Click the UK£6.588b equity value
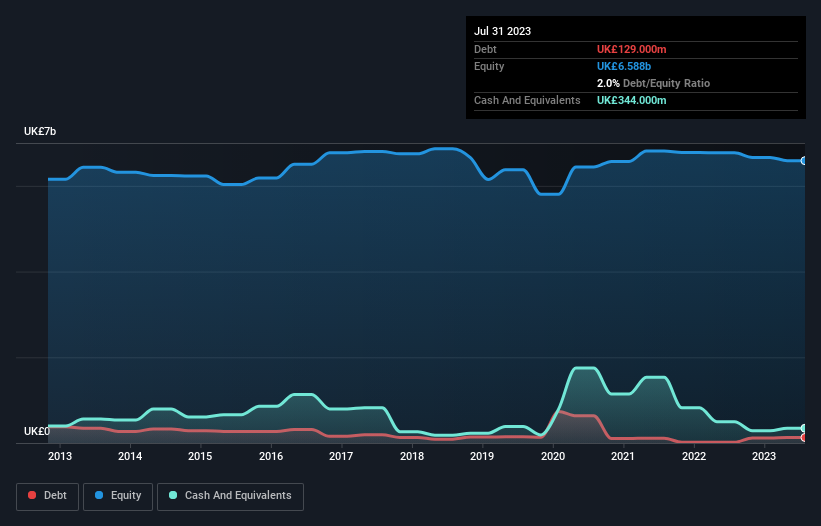821x526 pixels. (x=624, y=66)
